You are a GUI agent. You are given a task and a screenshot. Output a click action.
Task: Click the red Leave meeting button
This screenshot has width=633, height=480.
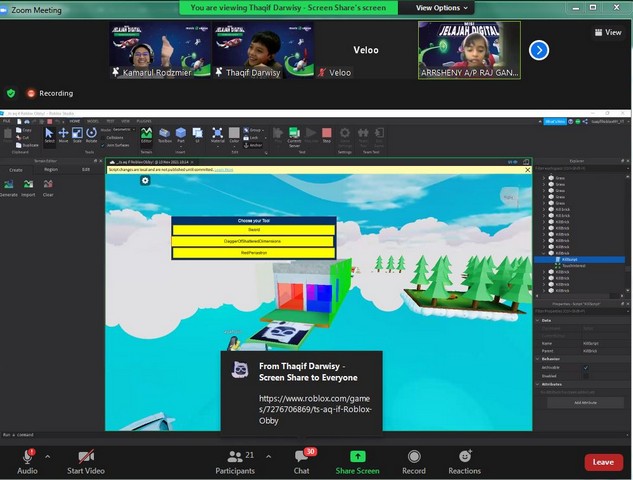(603, 462)
